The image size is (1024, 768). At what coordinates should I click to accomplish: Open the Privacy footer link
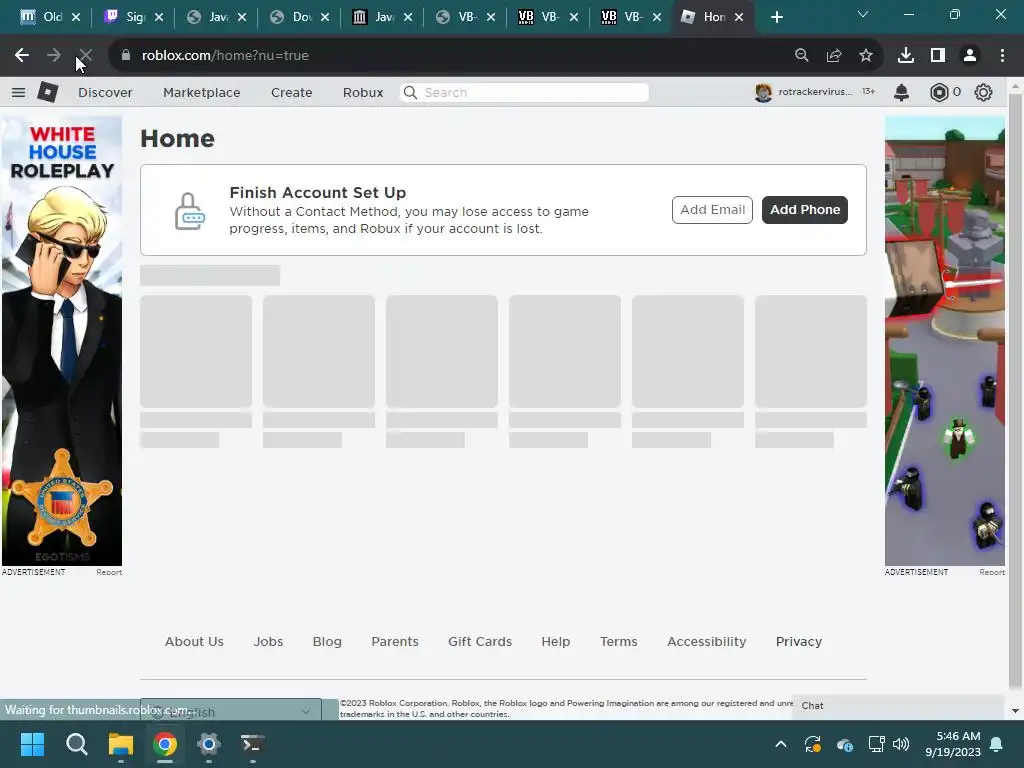[x=799, y=641]
